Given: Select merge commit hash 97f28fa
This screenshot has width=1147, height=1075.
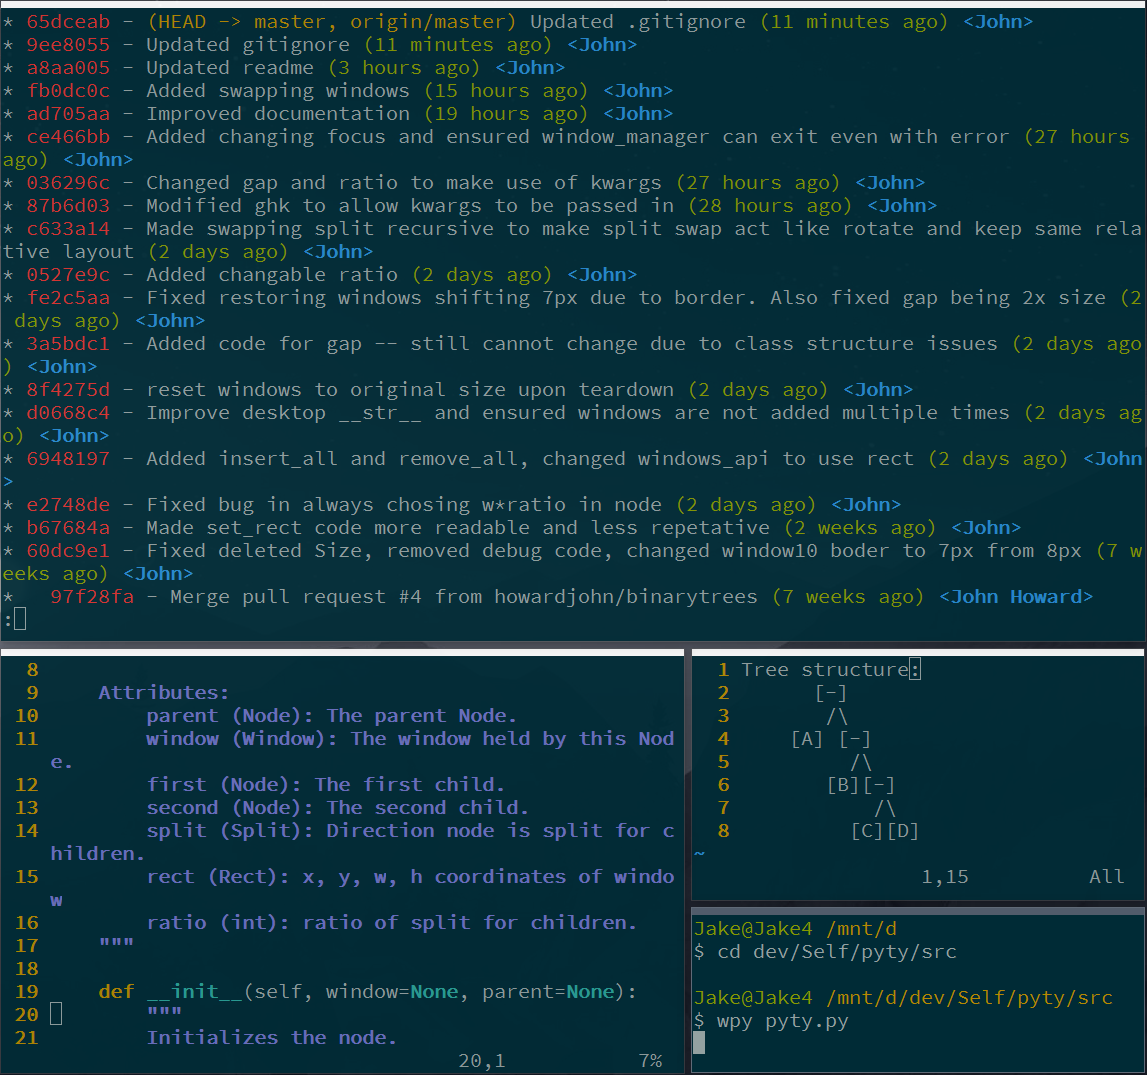Looking at the screenshot, I should pyautogui.click(x=92, y=597).
